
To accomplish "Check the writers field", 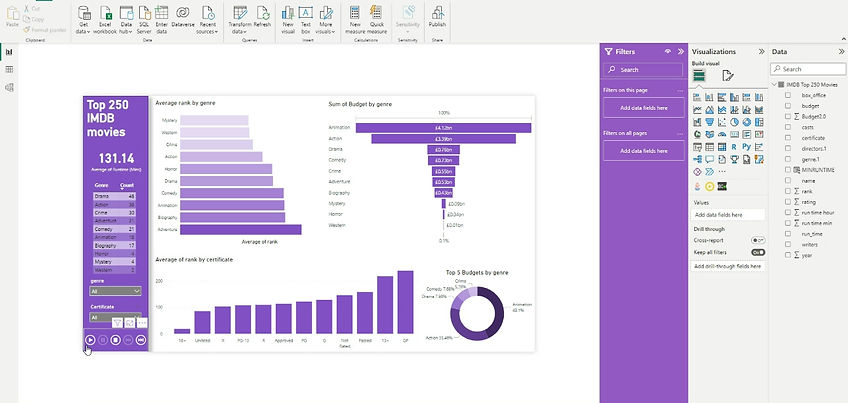I will click(x=788, y=245).
